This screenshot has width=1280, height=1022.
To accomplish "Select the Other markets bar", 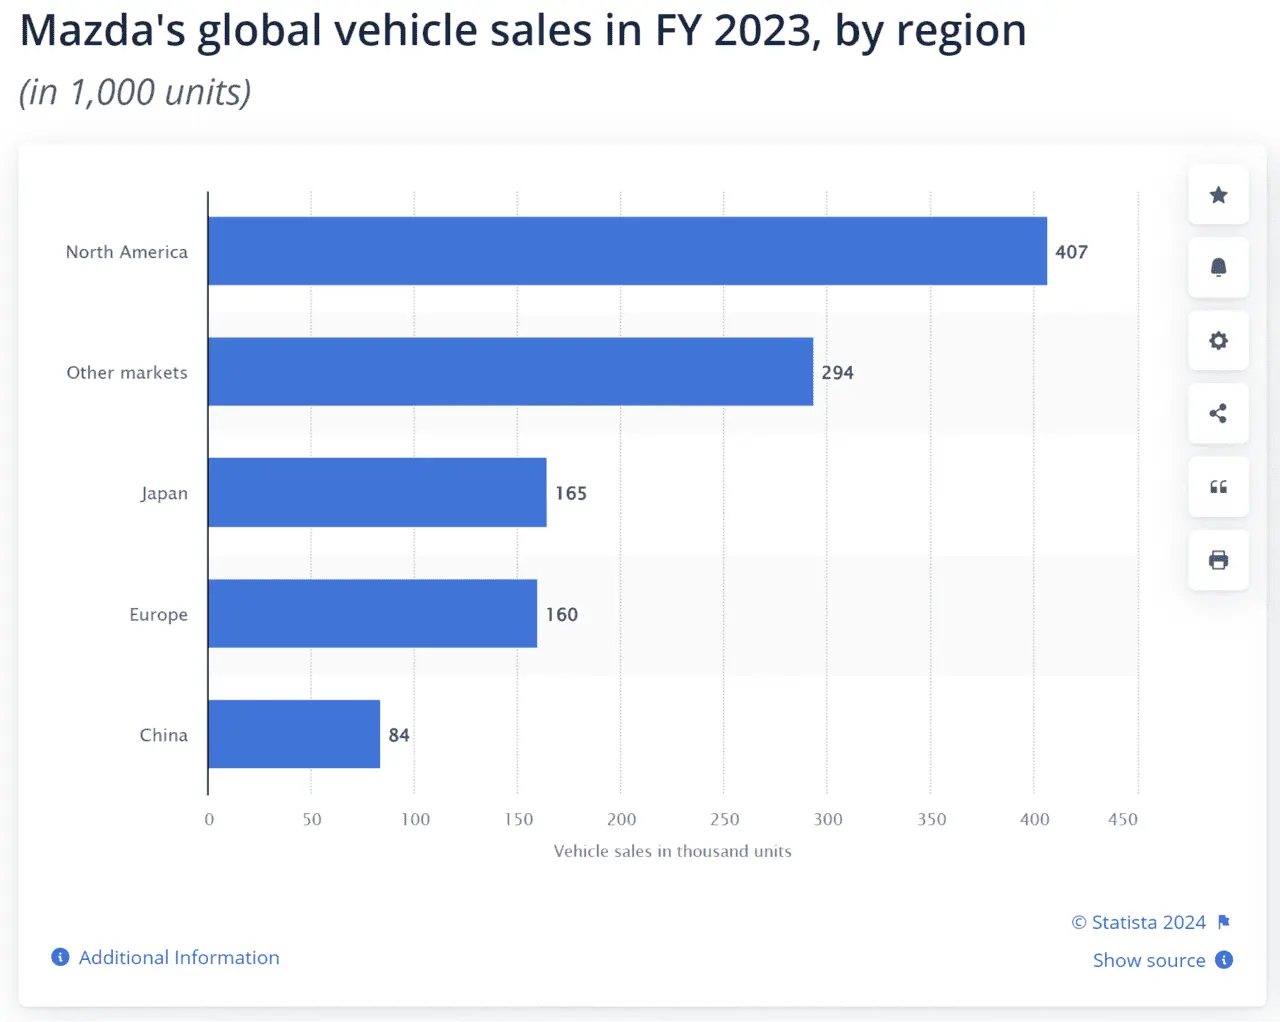I will click(x=510, y=372).
